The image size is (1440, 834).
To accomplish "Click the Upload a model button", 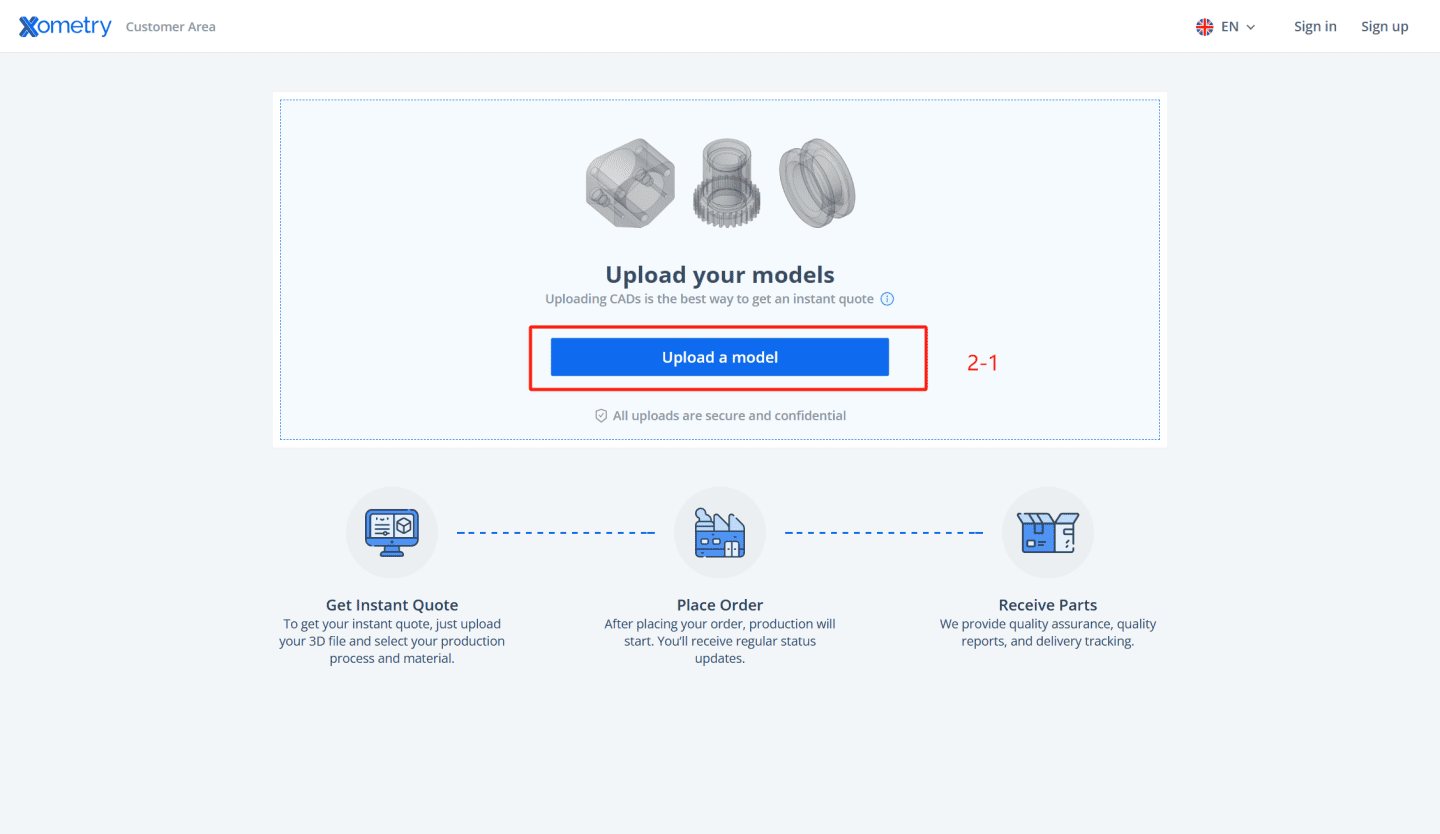I will (x=719, y=356).
